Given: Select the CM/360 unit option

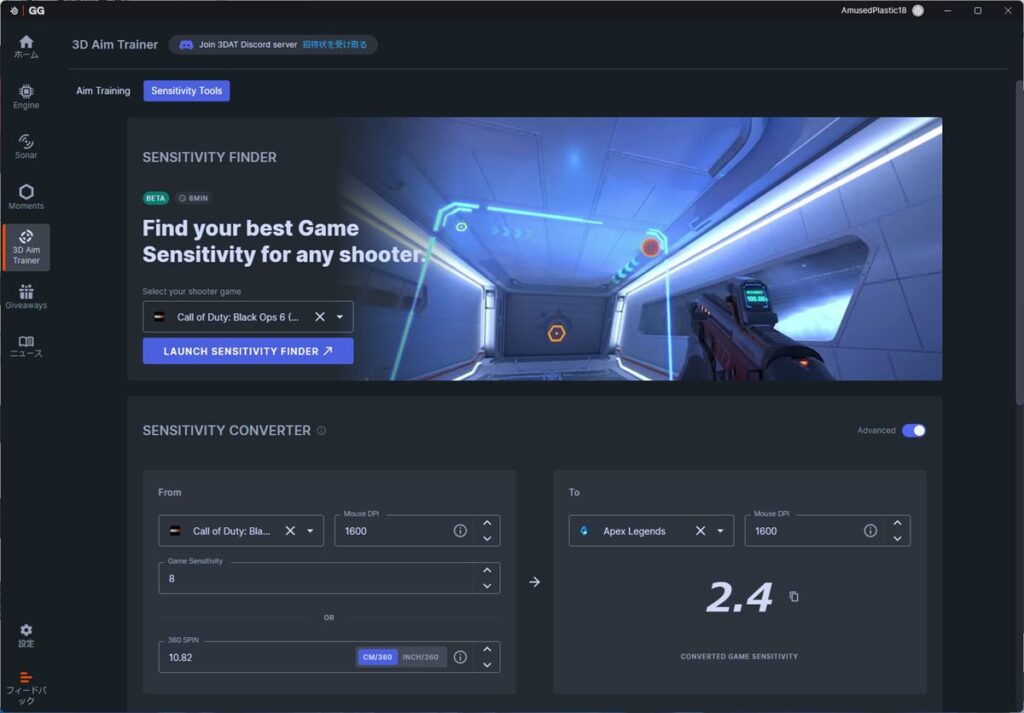Looking at the screenshot, I should (x=377, y=657).
